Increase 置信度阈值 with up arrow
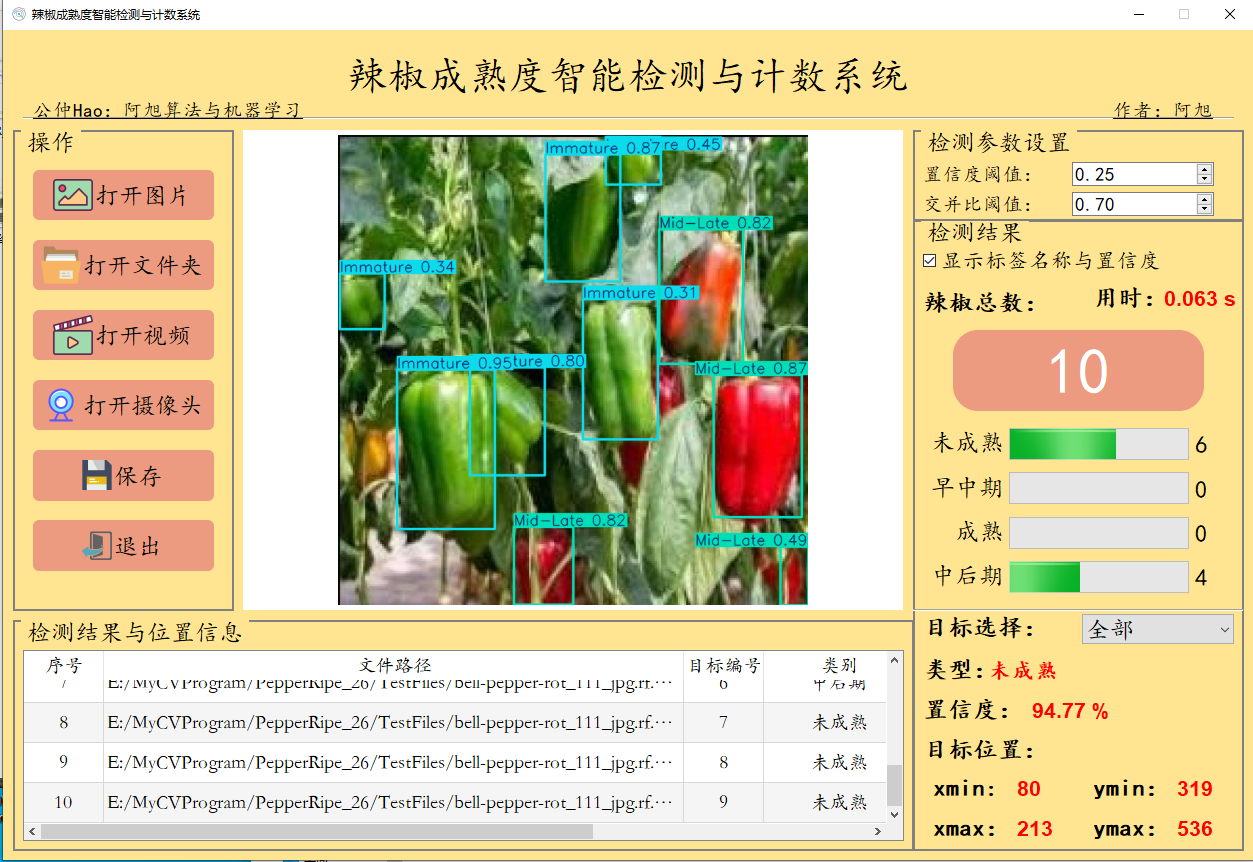The height and width of the screenshot is (862, 1253). click(x=1204, y=169)
